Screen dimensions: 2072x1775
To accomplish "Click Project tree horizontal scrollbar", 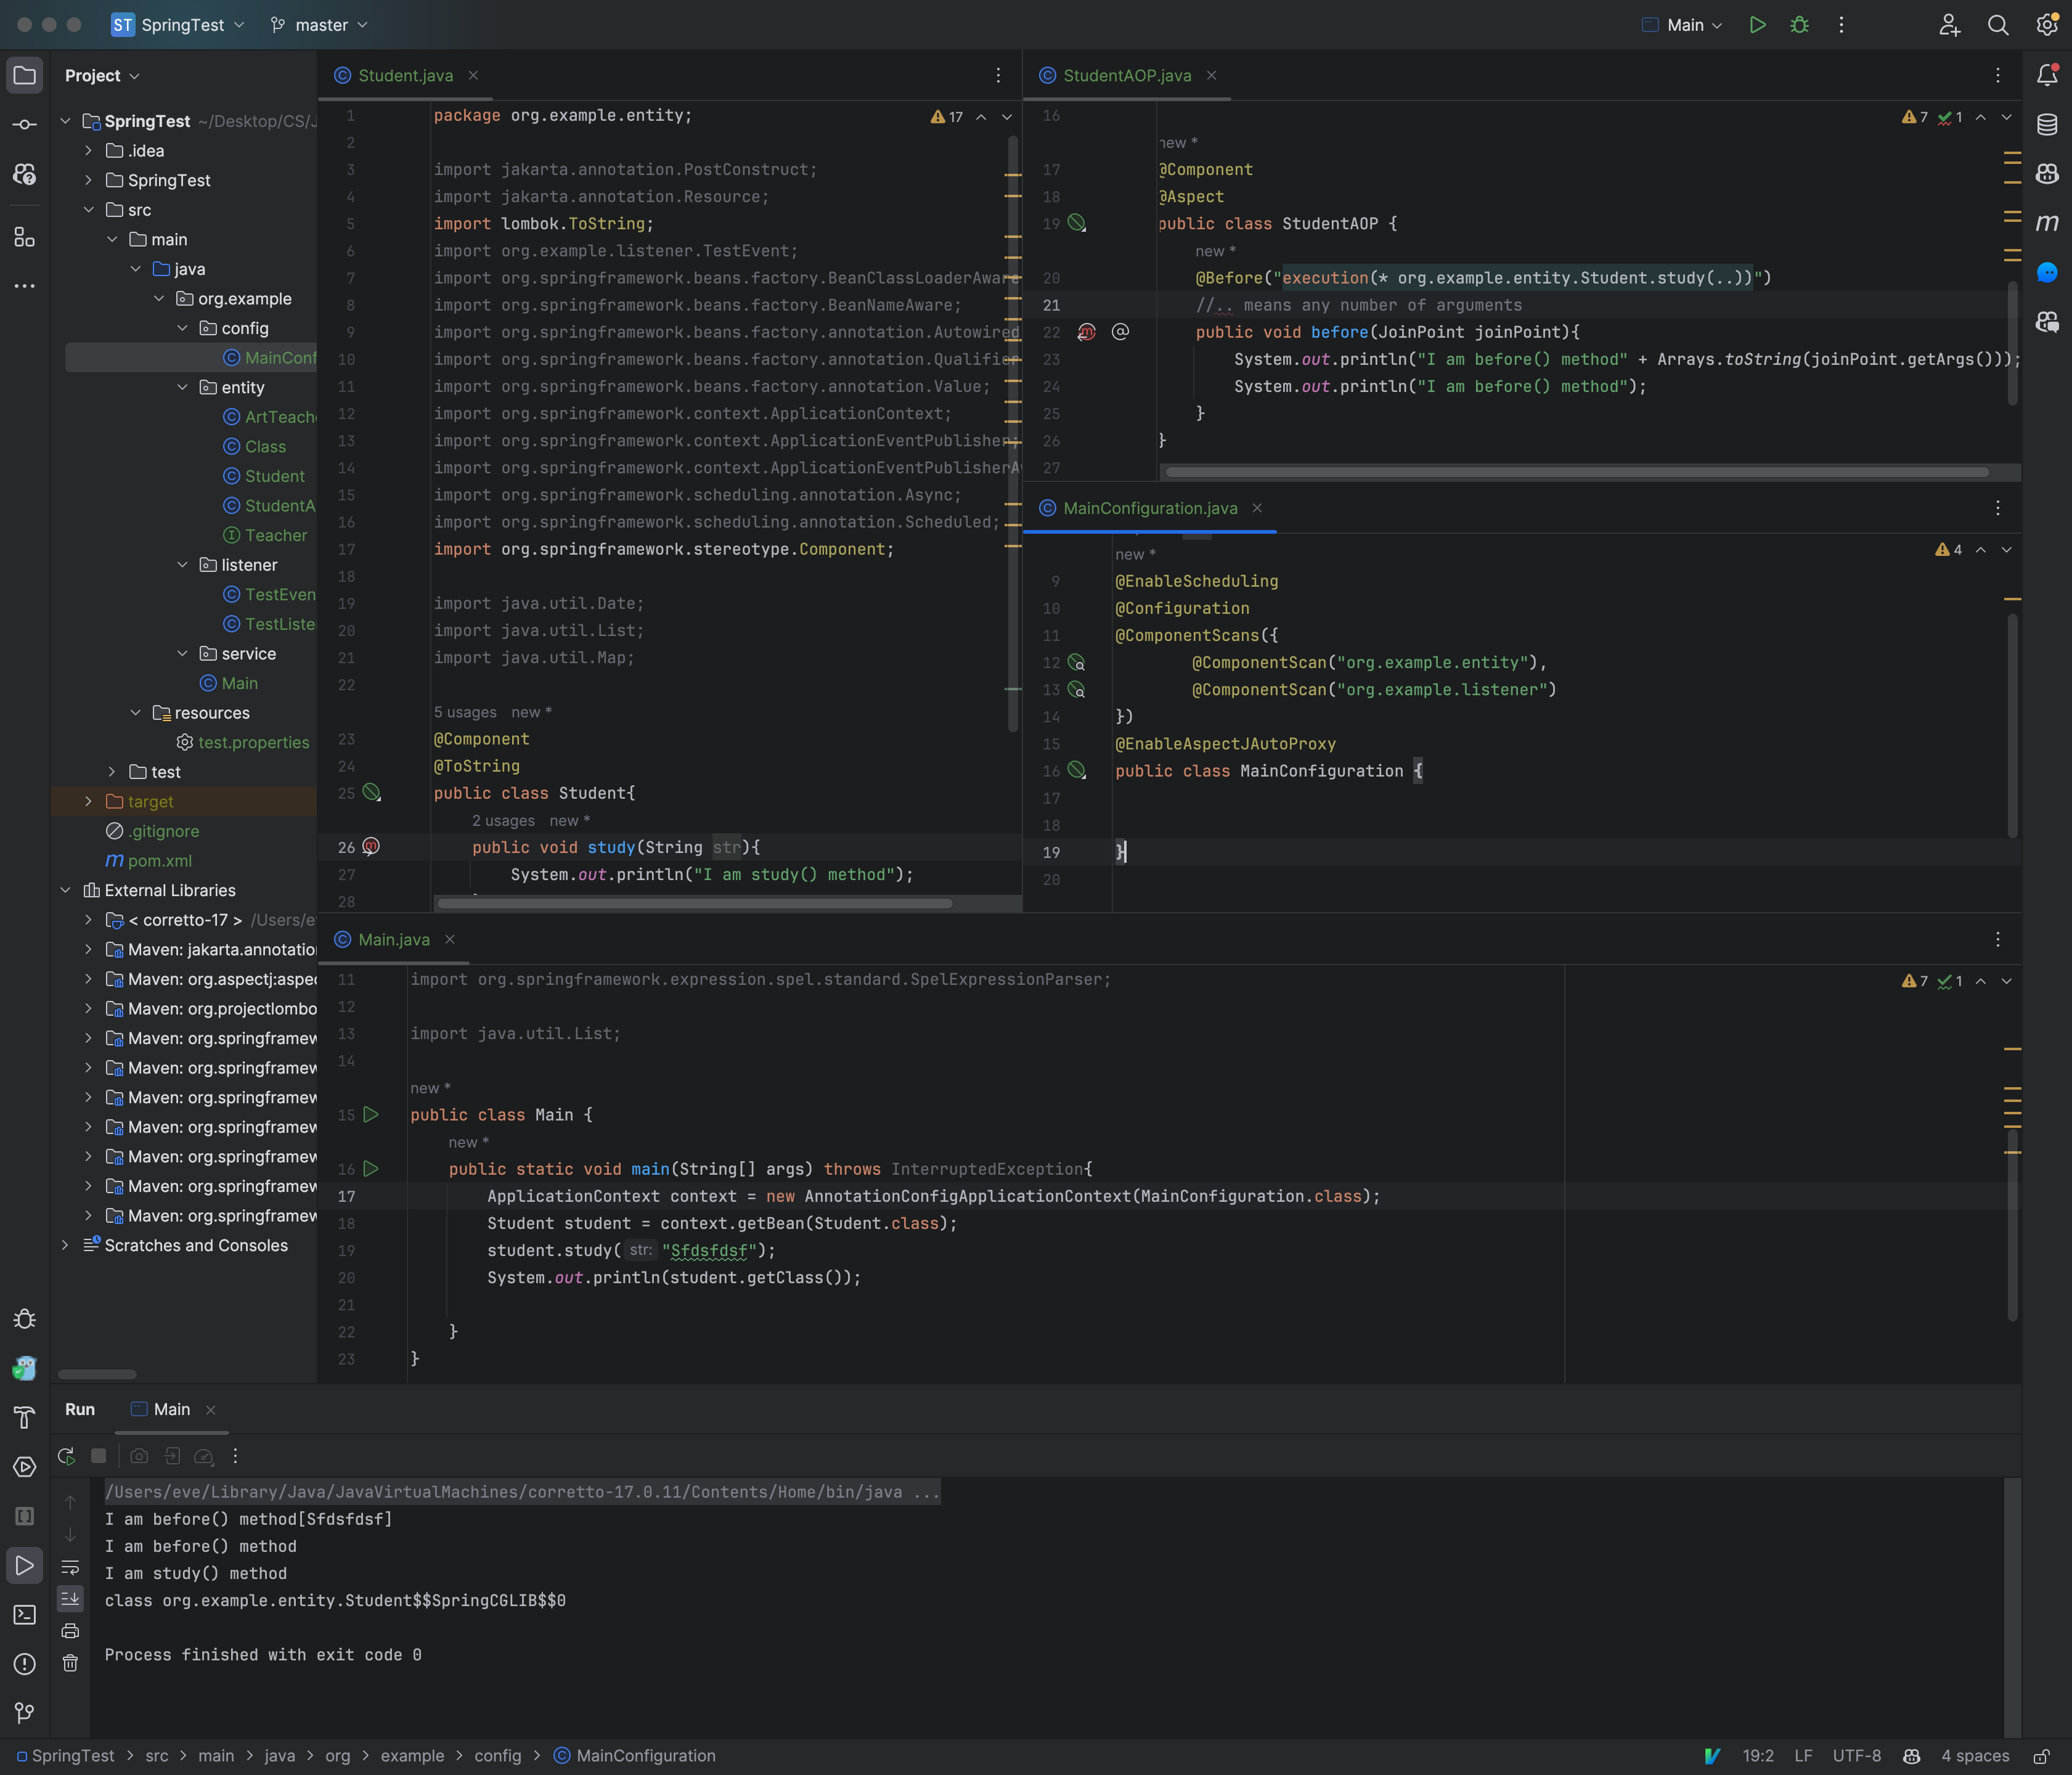I will (x=97, y=1374).
